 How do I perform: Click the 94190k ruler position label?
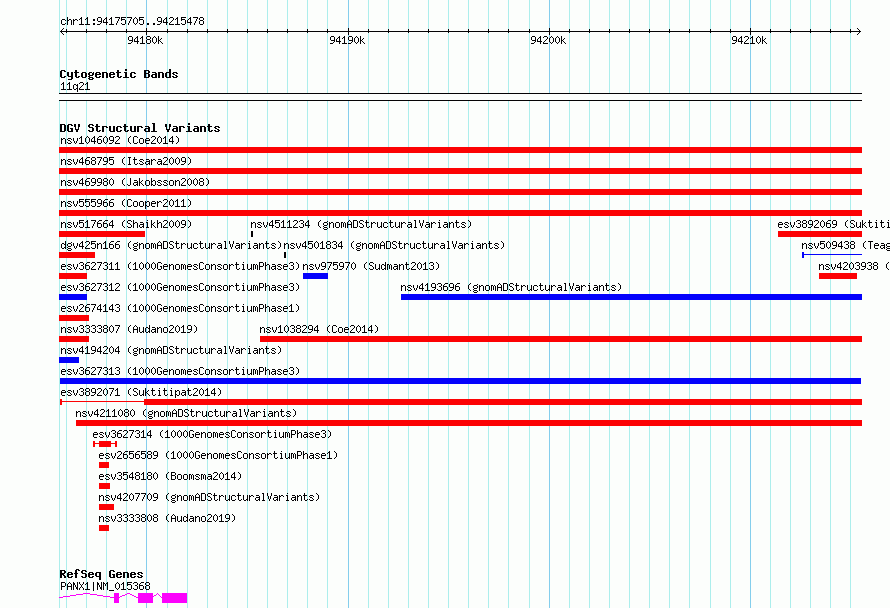tap(347, 40)
